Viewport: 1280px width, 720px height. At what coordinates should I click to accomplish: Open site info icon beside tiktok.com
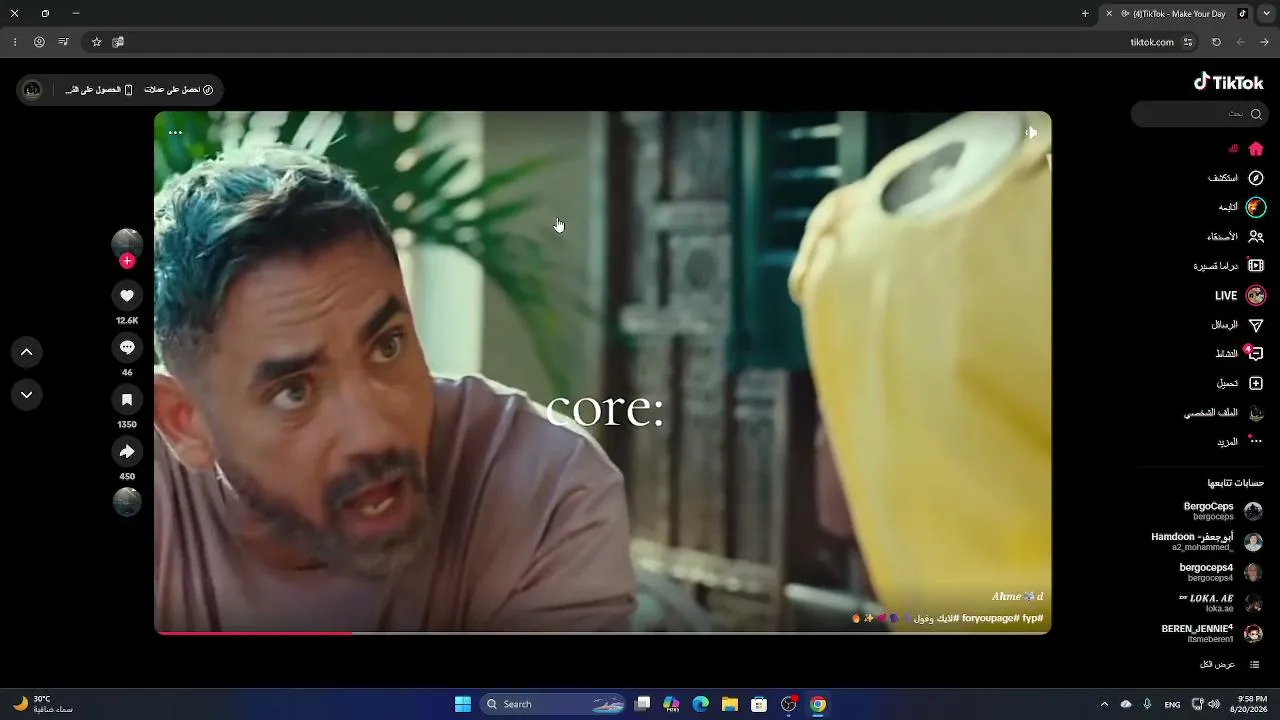point(1188,42)
